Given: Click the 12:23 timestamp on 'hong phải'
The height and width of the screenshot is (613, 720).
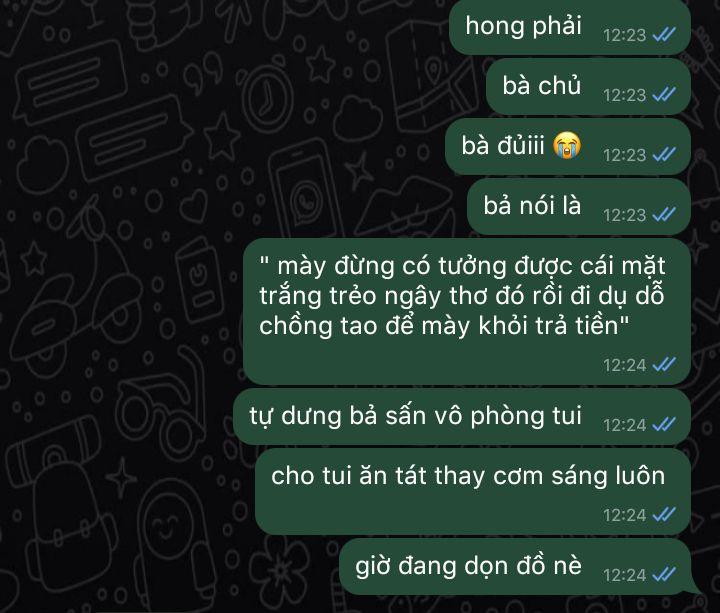Looking at the screenshot, I should pos(624,35).
